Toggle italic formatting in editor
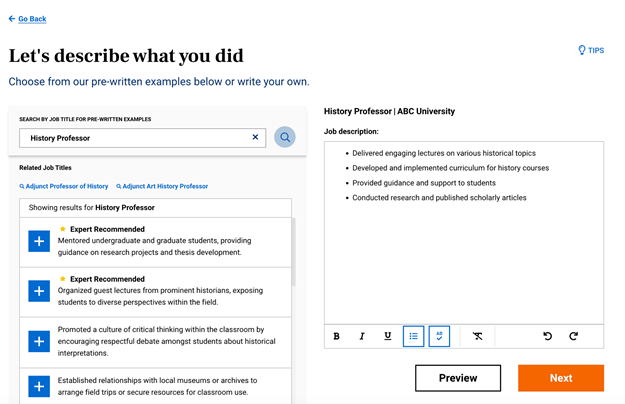This screenshot has width=625, height=404. [x=362, y=337]
